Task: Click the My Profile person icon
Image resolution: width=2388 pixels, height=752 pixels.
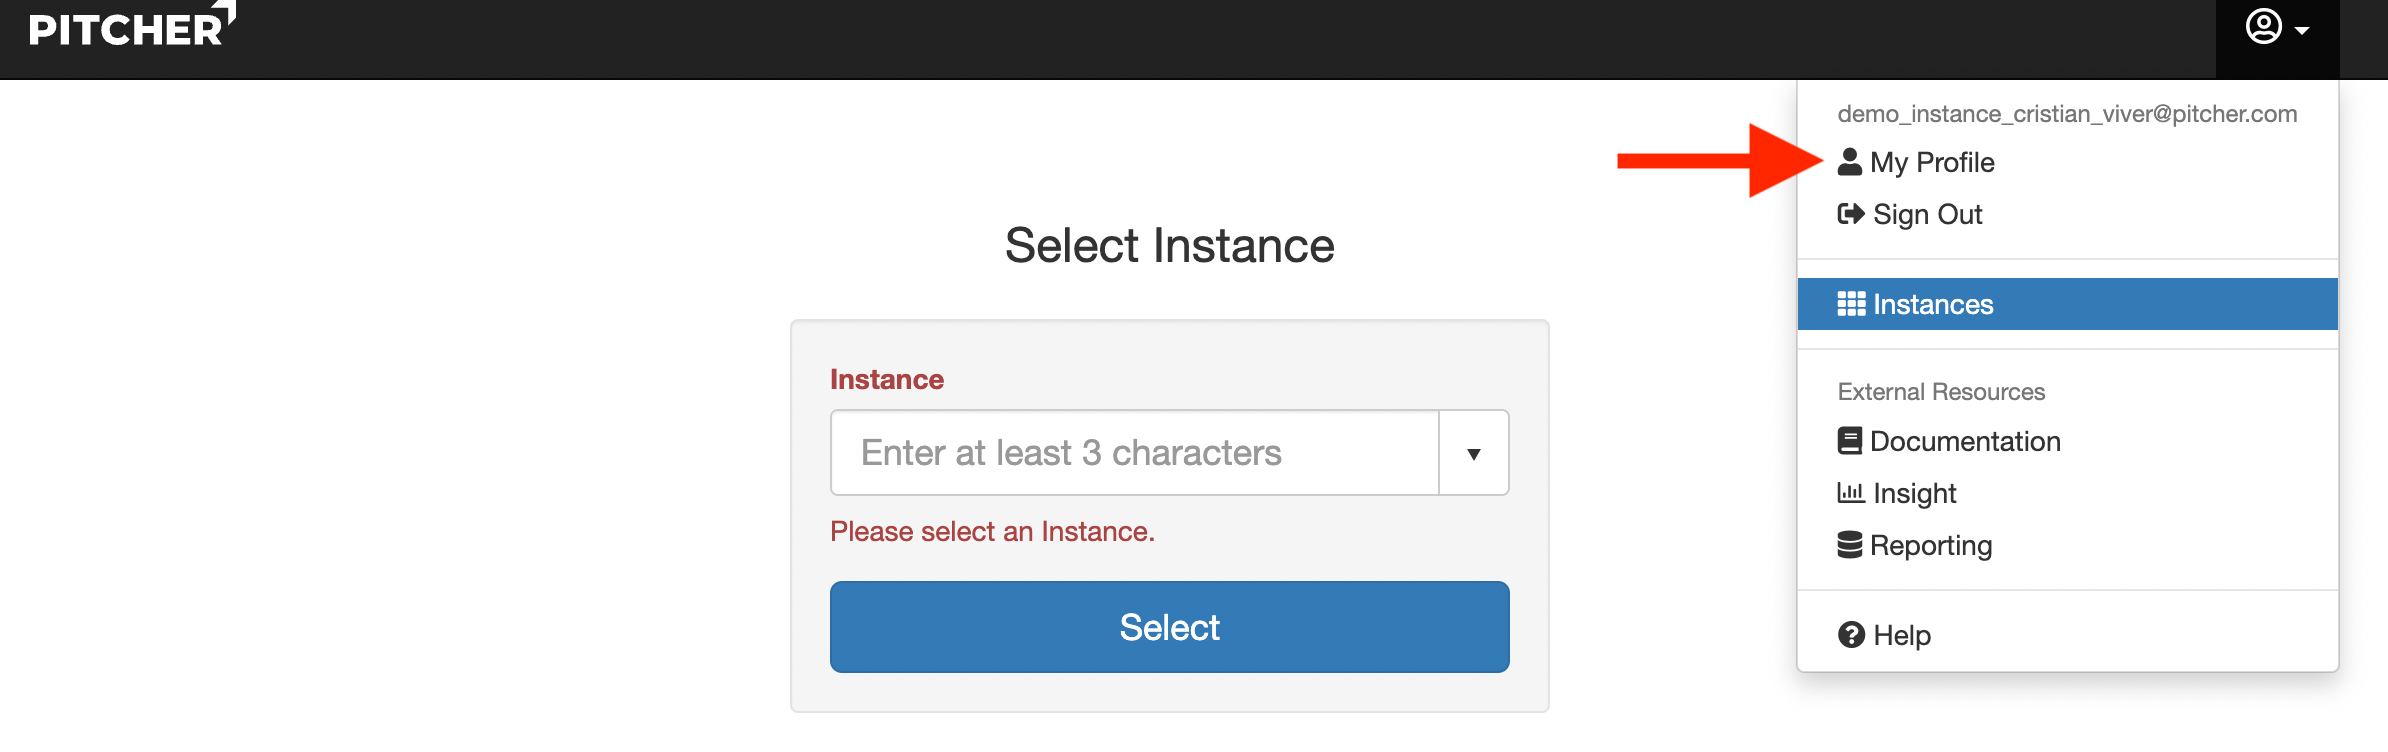Action: pos(1850,162)
